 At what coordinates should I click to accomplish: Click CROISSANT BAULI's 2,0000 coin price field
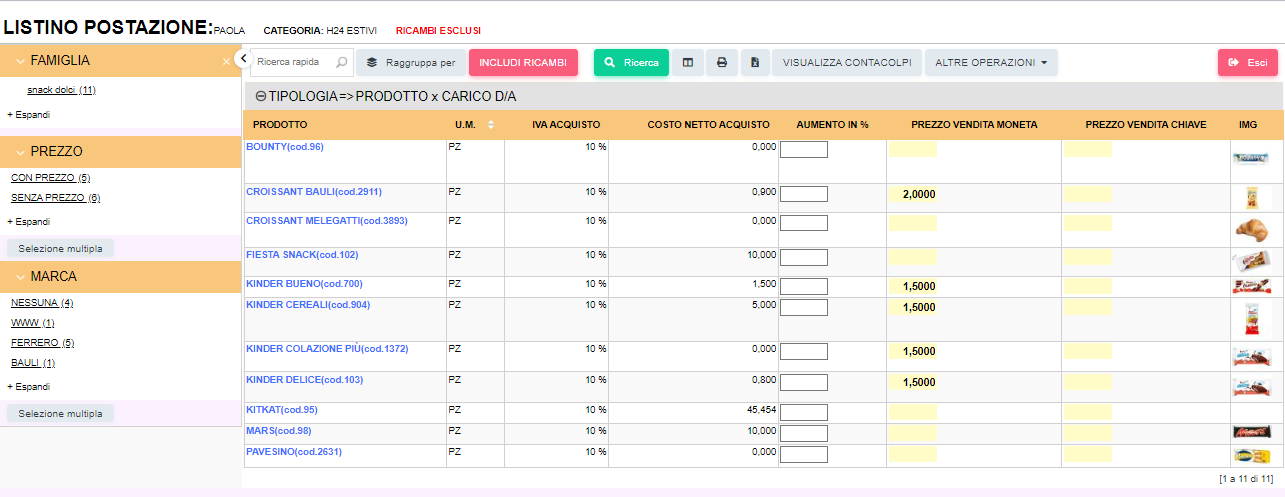point(913,194)
